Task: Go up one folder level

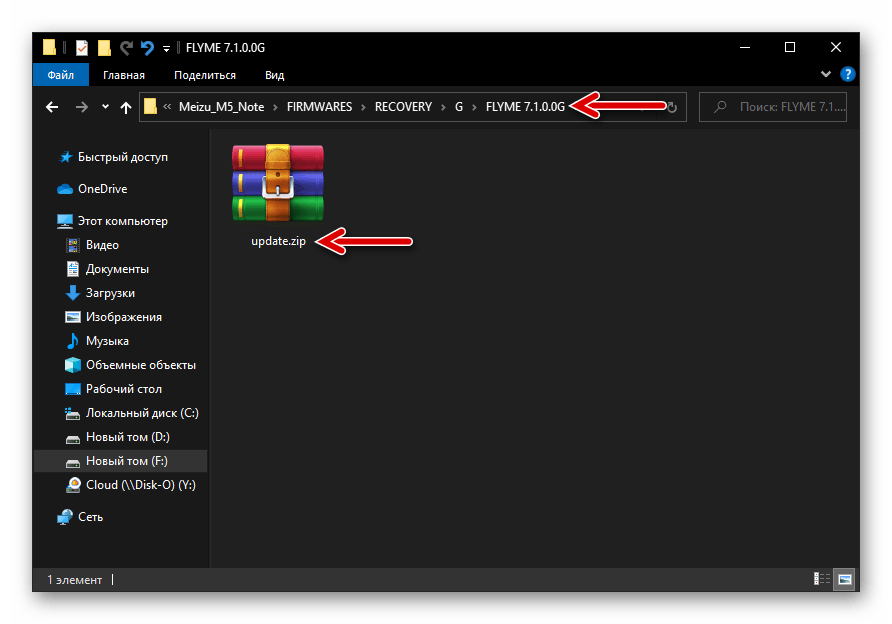Action: point(126,107)
